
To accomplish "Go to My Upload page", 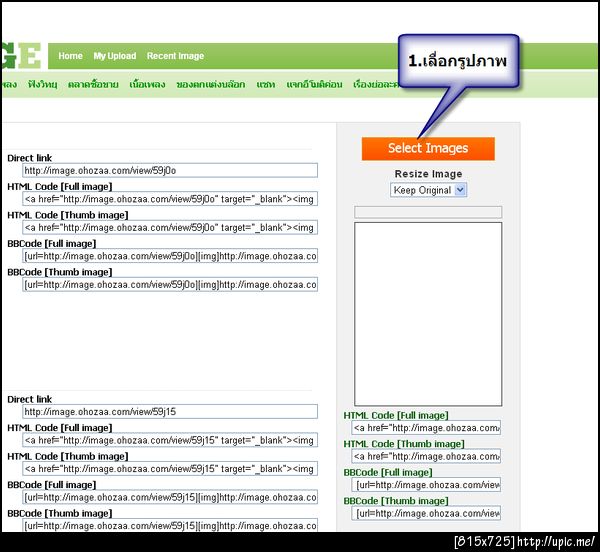I will (x=115, y=56).
